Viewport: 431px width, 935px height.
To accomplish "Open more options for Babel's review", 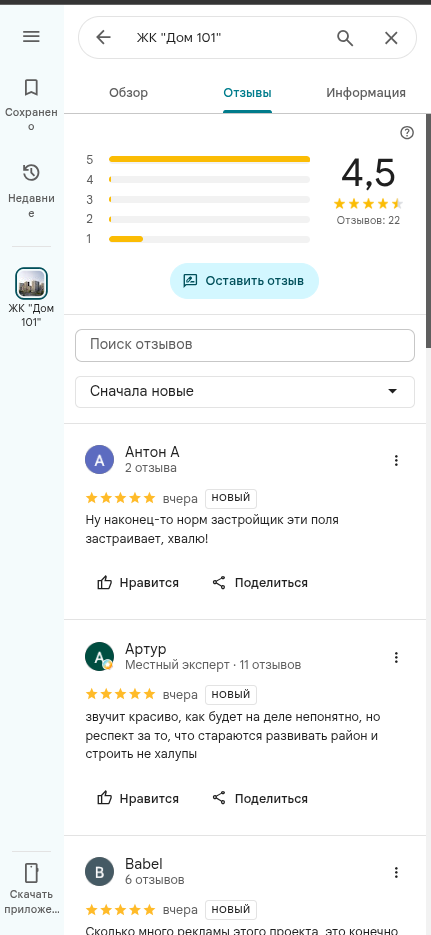I will pyautogui.click(x=396, y=873).
